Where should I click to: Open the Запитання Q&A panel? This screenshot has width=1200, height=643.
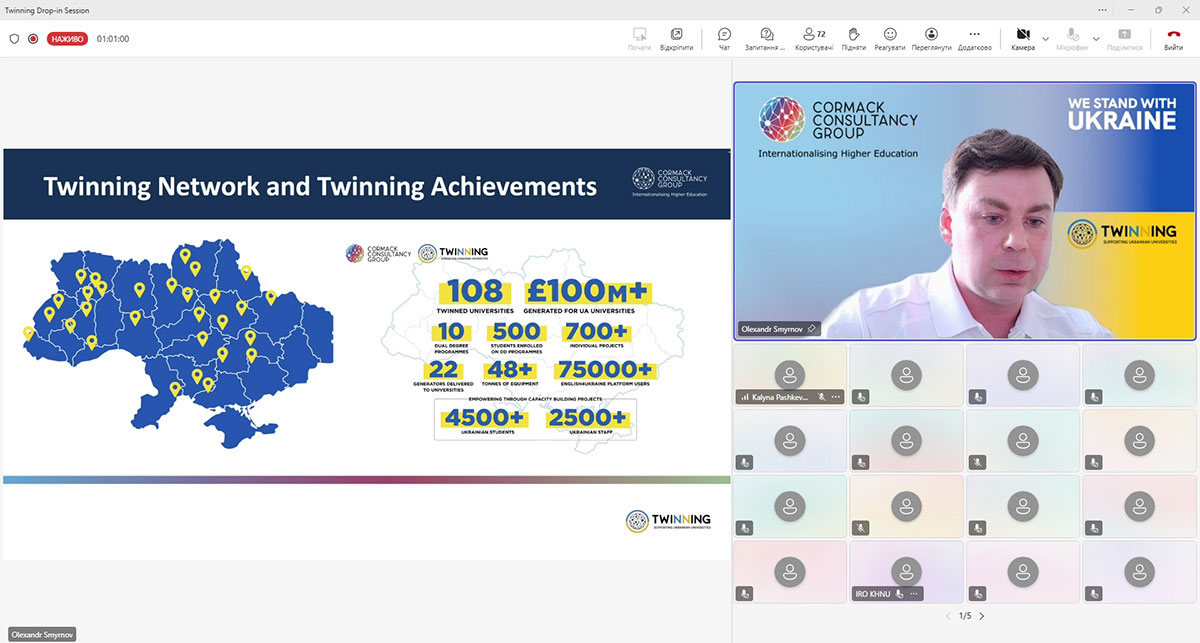[767, 39]
